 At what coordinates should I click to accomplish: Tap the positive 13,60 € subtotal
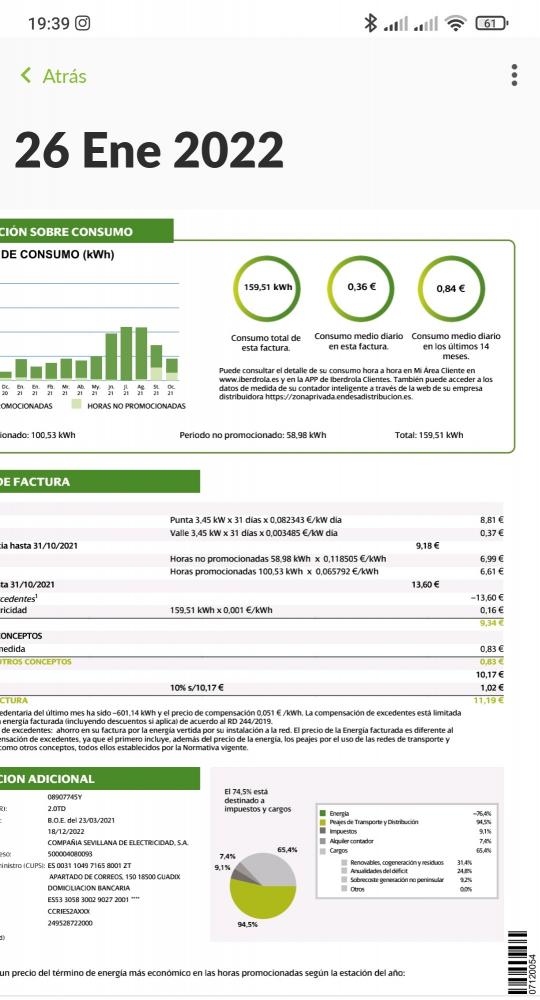425,584
